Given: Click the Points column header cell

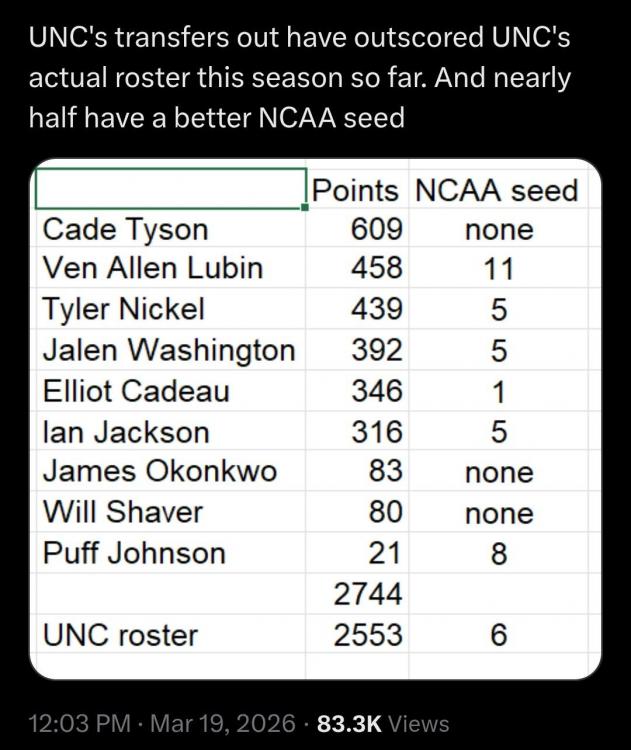Looking at the screenshot, I should [x=355, y=190].
